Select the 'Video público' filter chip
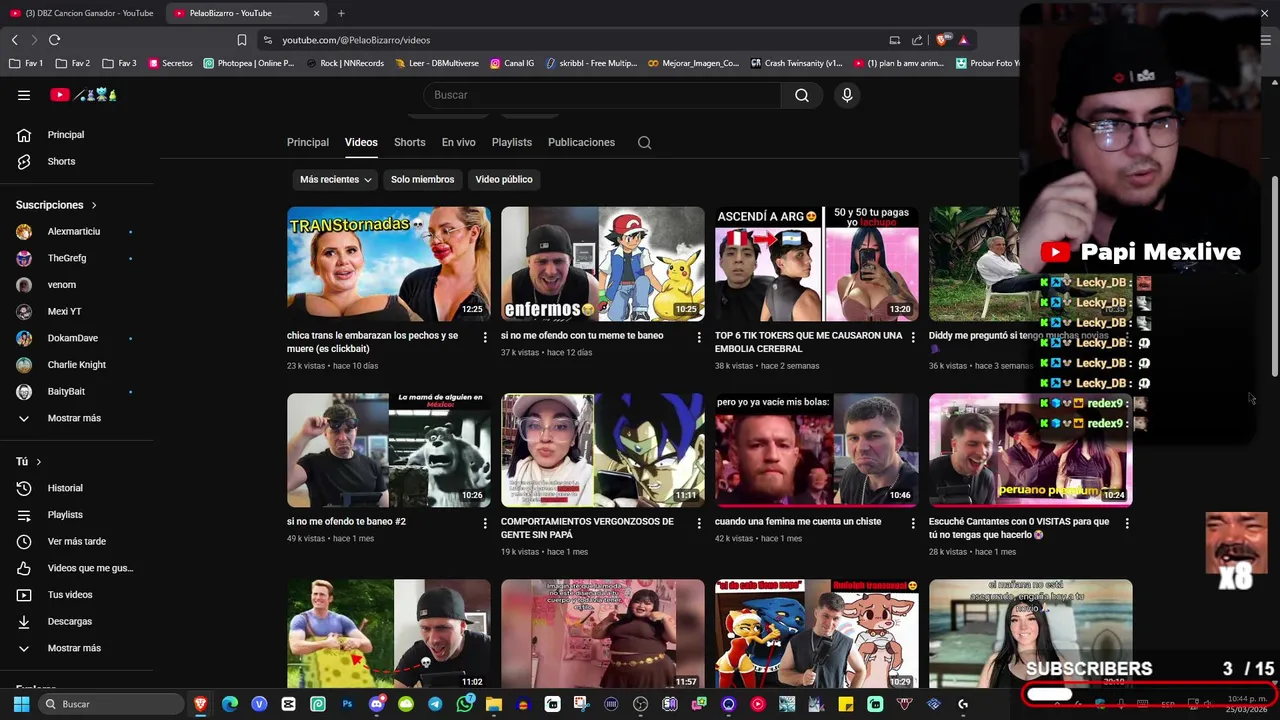The height and width of the screenshot is (720, 1280). click(x=504, y=179)
